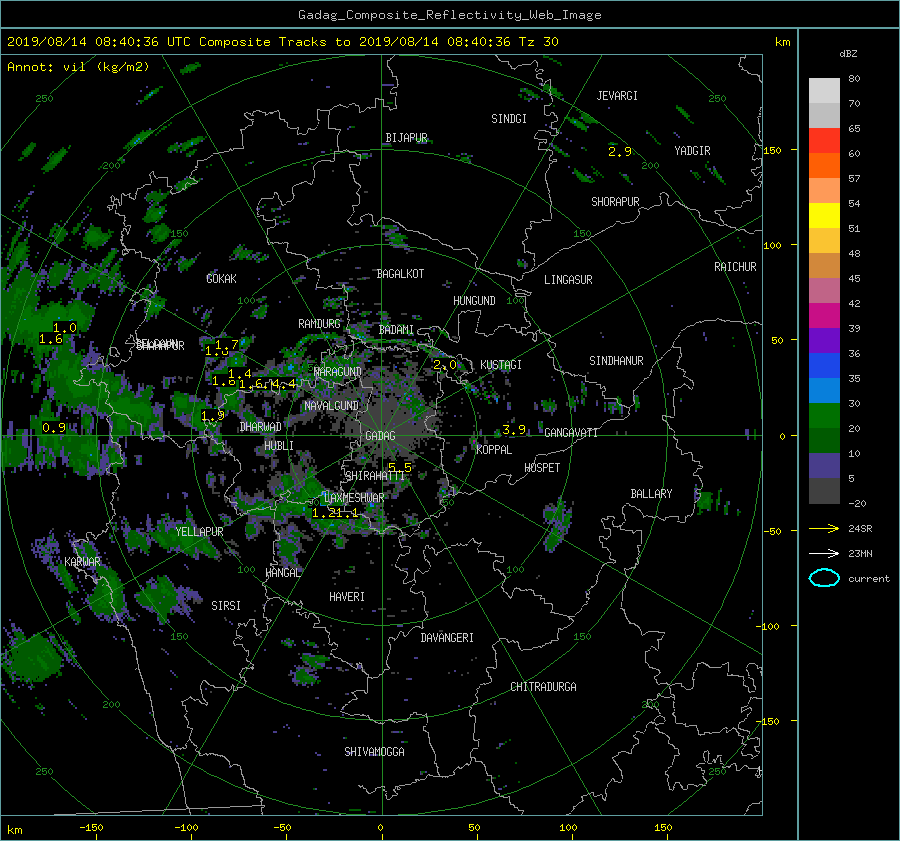This screenshot has height=841, width=900.
Task: Click the white 23MN arrow legend icon
Action: 824,554
